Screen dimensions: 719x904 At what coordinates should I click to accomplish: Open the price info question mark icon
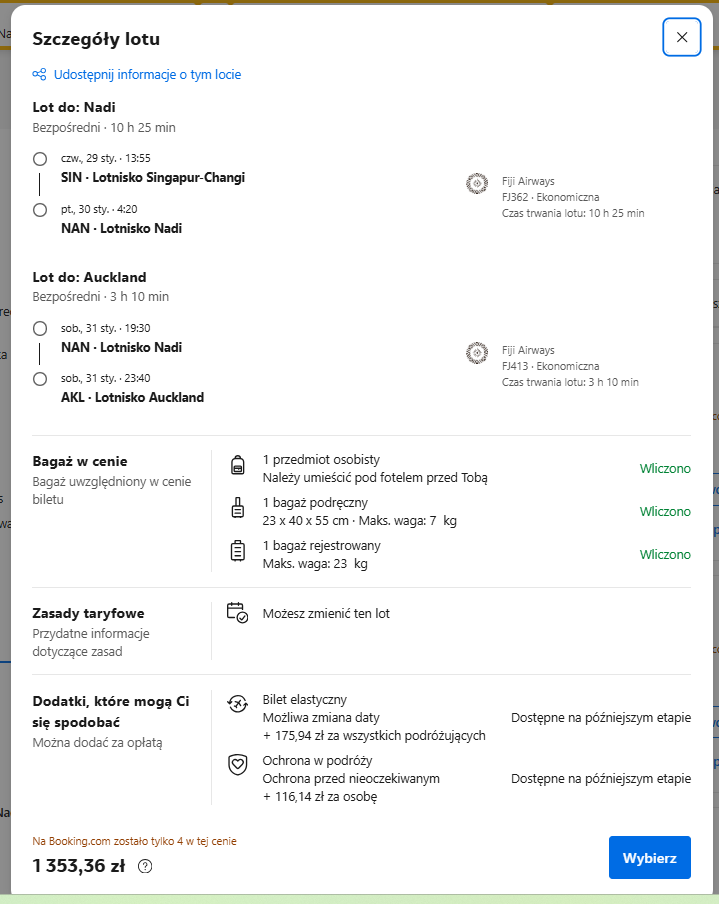coord(145,866)
